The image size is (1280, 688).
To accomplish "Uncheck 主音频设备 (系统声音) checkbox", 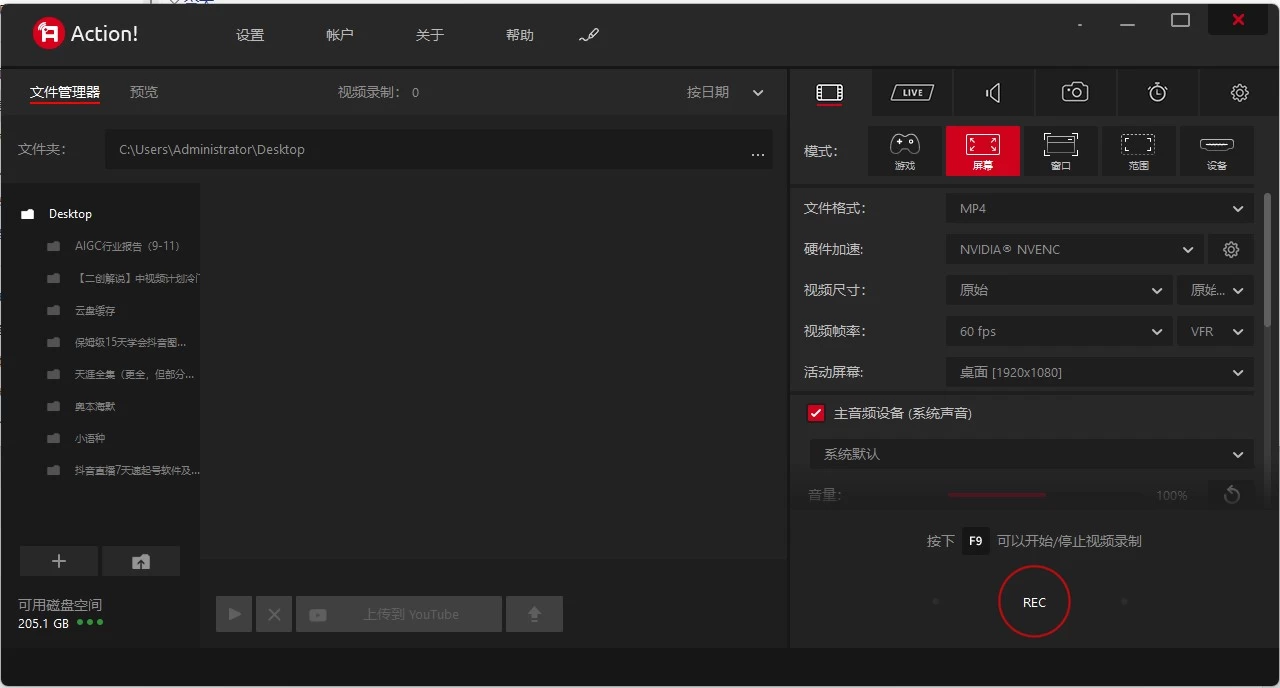I will [x=815, y=412].
